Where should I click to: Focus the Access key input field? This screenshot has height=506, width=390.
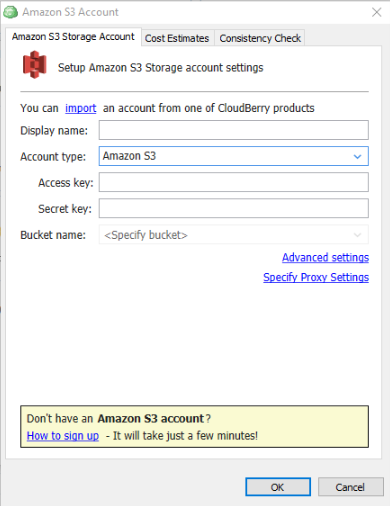234,182
